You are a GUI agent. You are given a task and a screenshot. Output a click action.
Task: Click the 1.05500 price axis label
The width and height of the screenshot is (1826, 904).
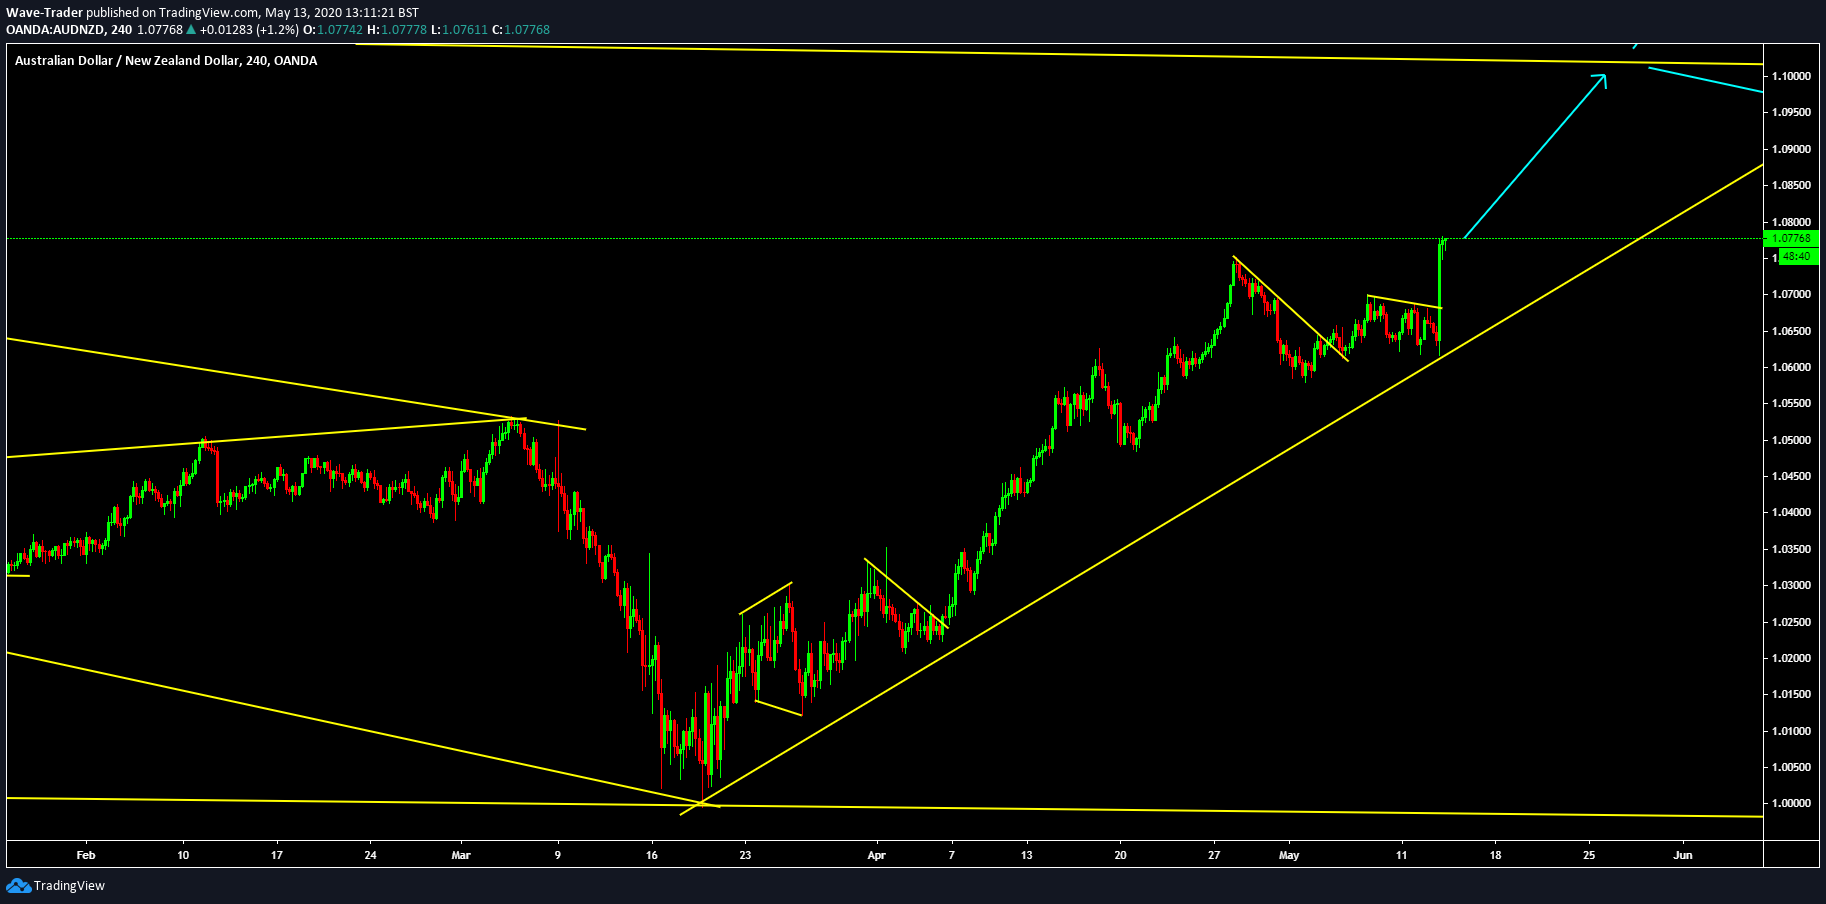point(1791,403)
